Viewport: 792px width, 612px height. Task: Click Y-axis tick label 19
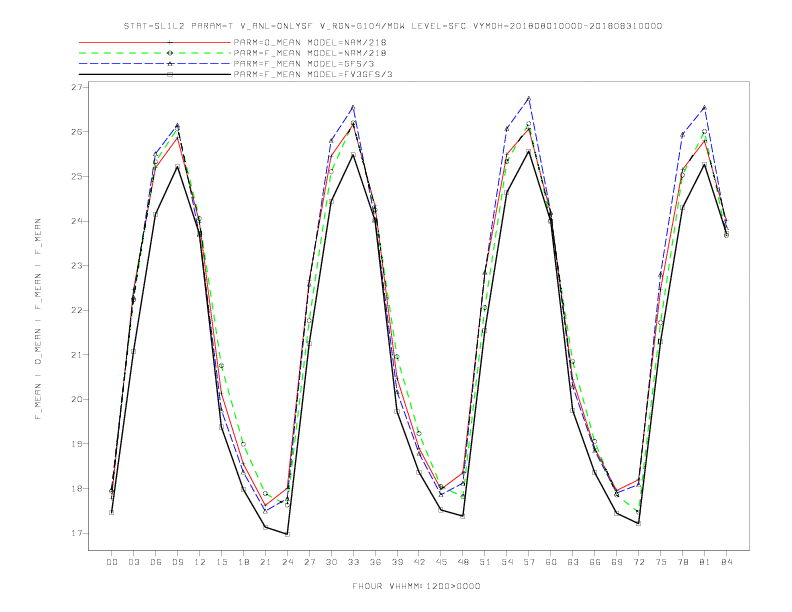77,444
